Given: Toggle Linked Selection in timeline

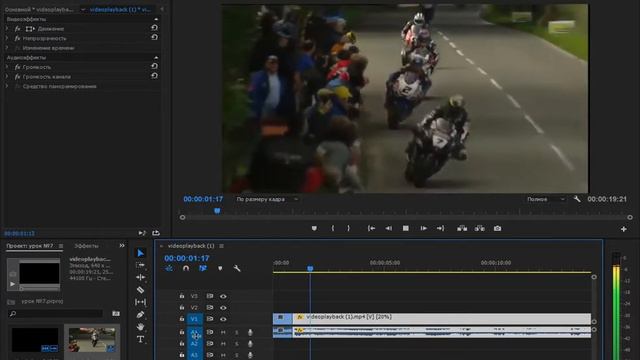Looking at the screenshot, I should [203, 268].
